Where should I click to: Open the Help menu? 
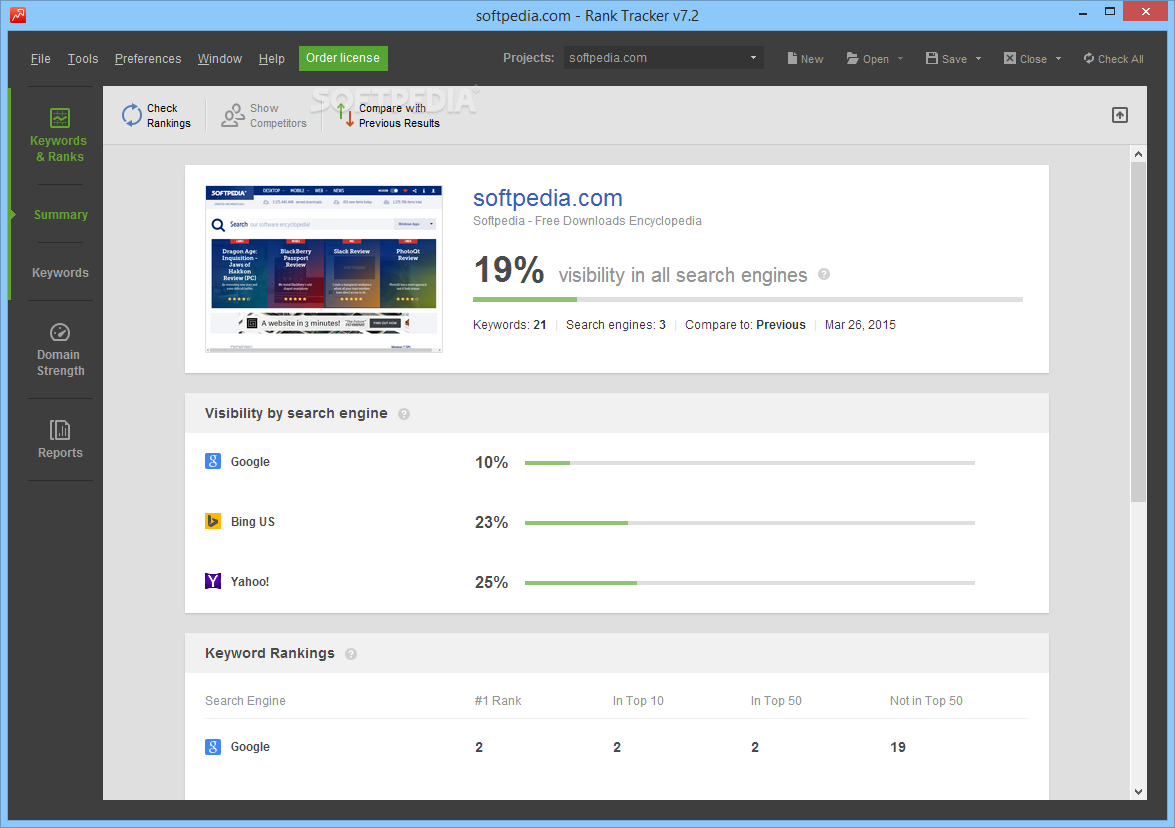pyautogui.click(x=271, y=58)
